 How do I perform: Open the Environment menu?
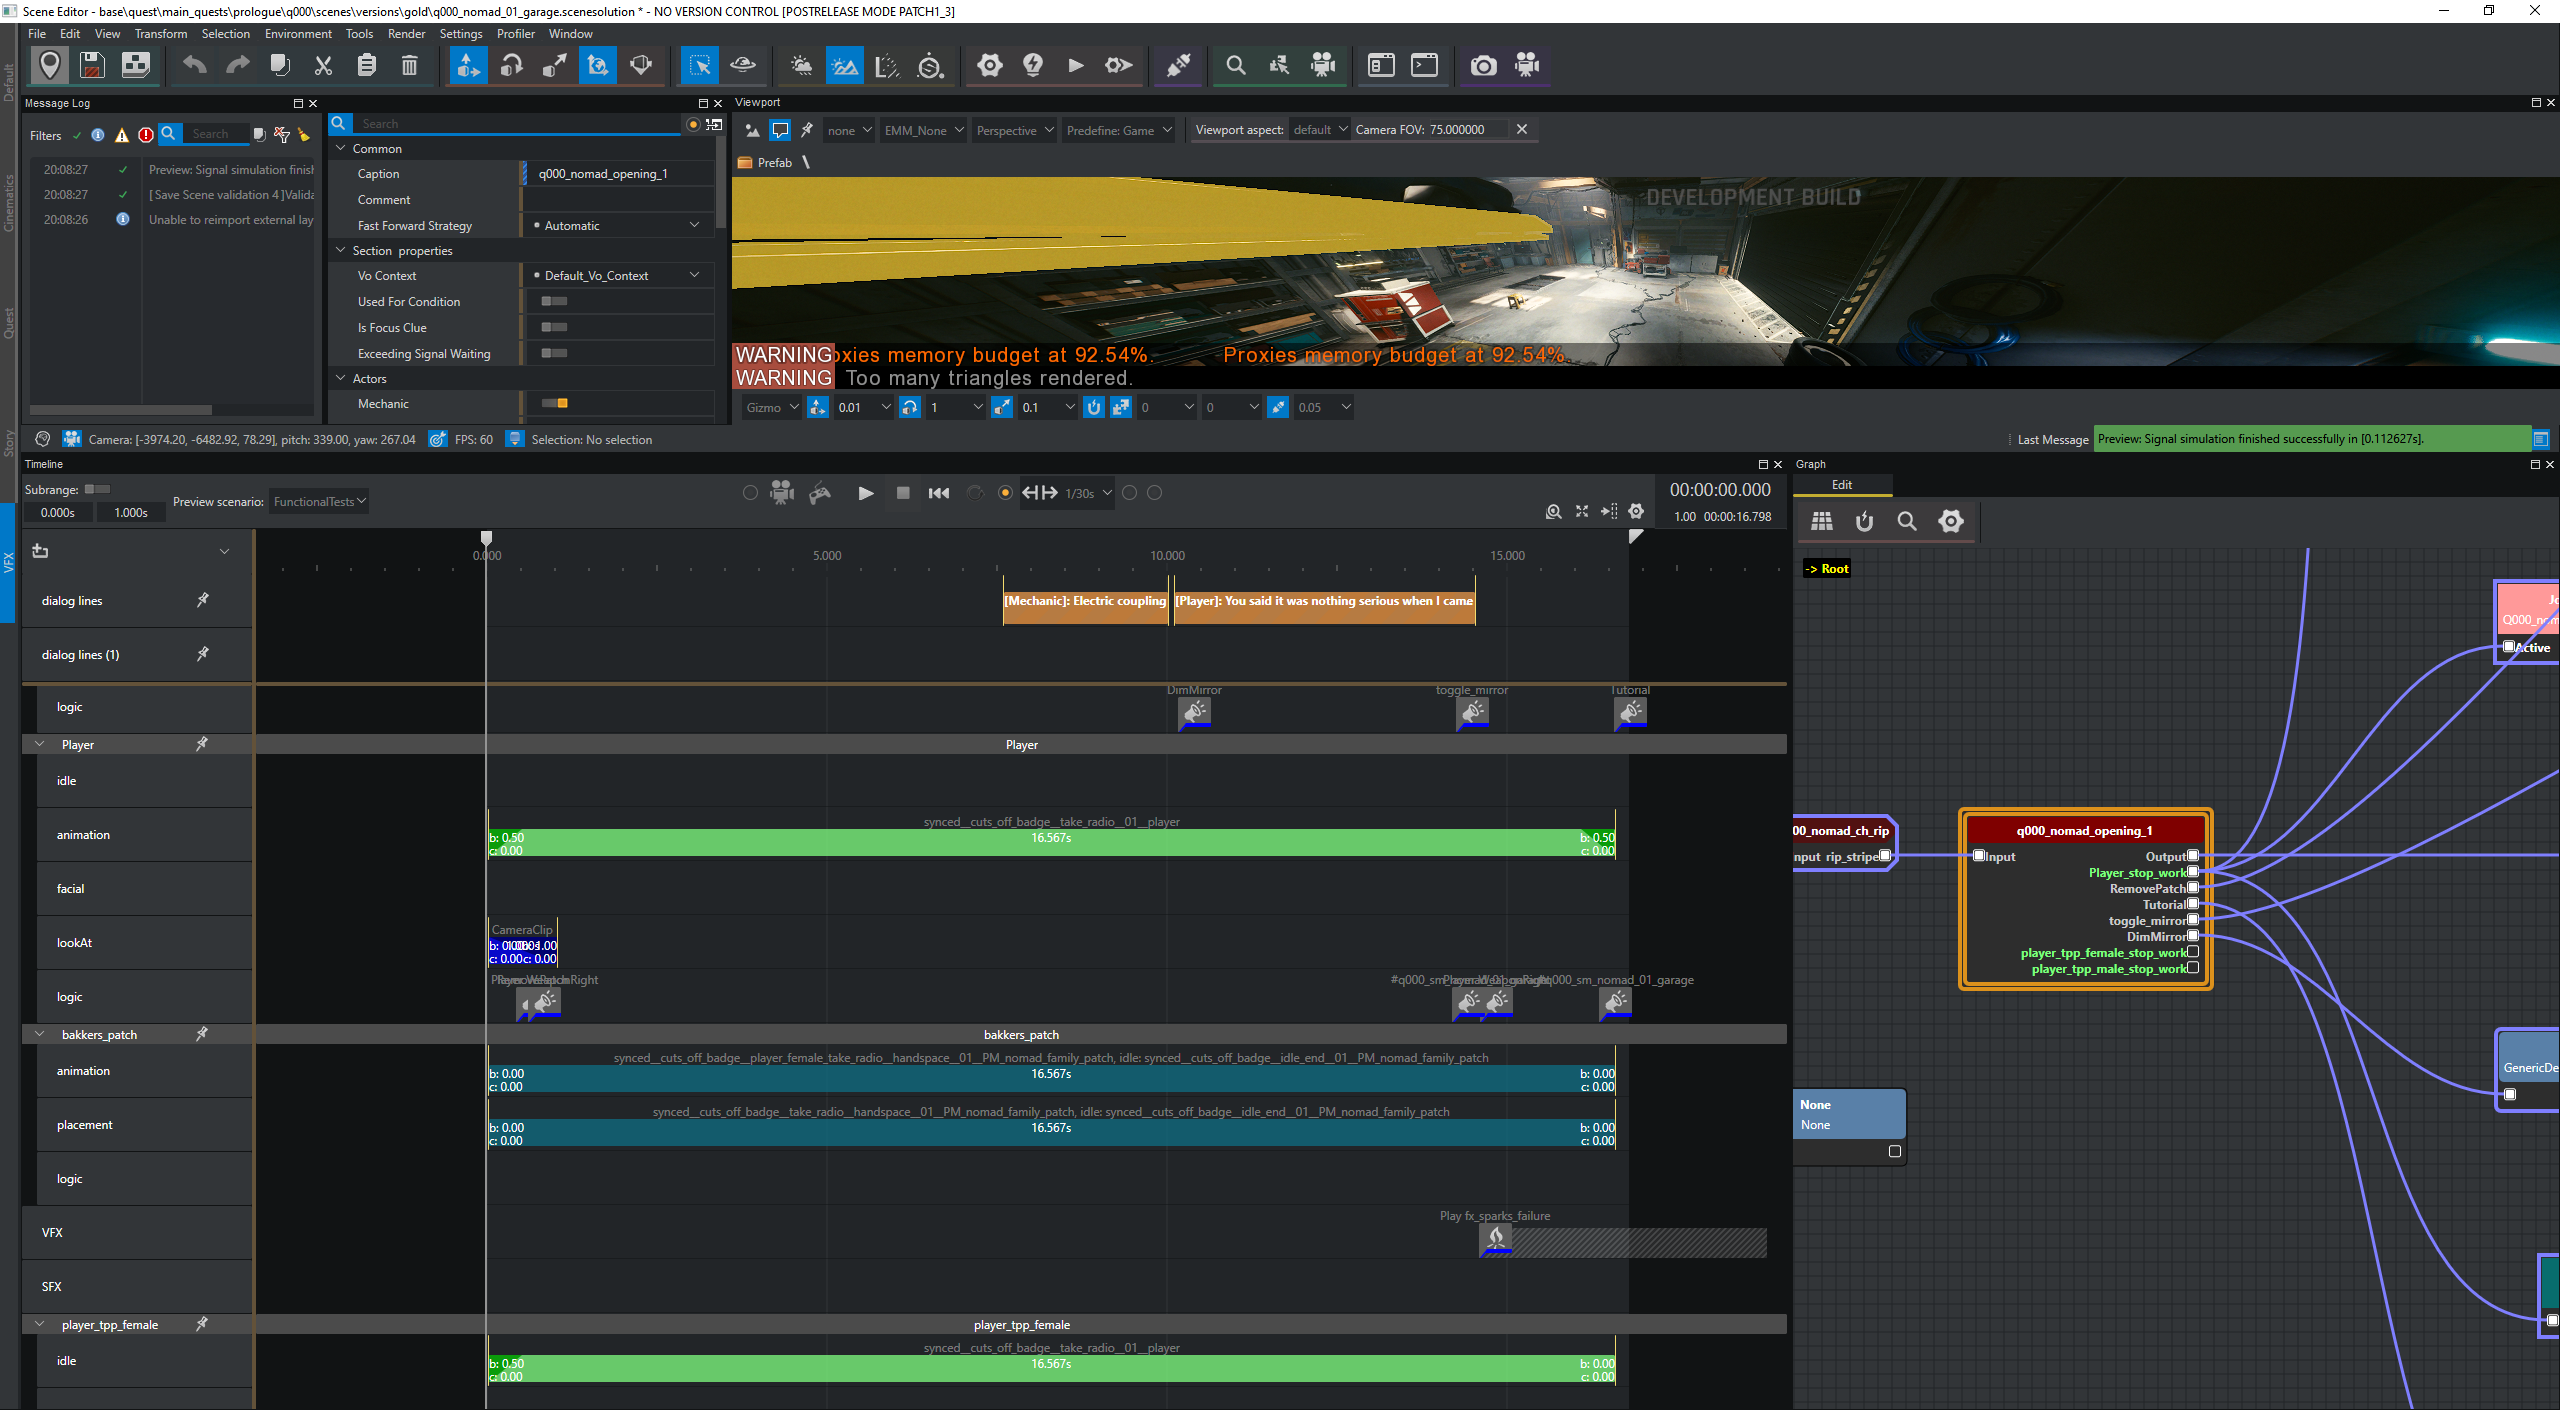(x=298, y=33)
